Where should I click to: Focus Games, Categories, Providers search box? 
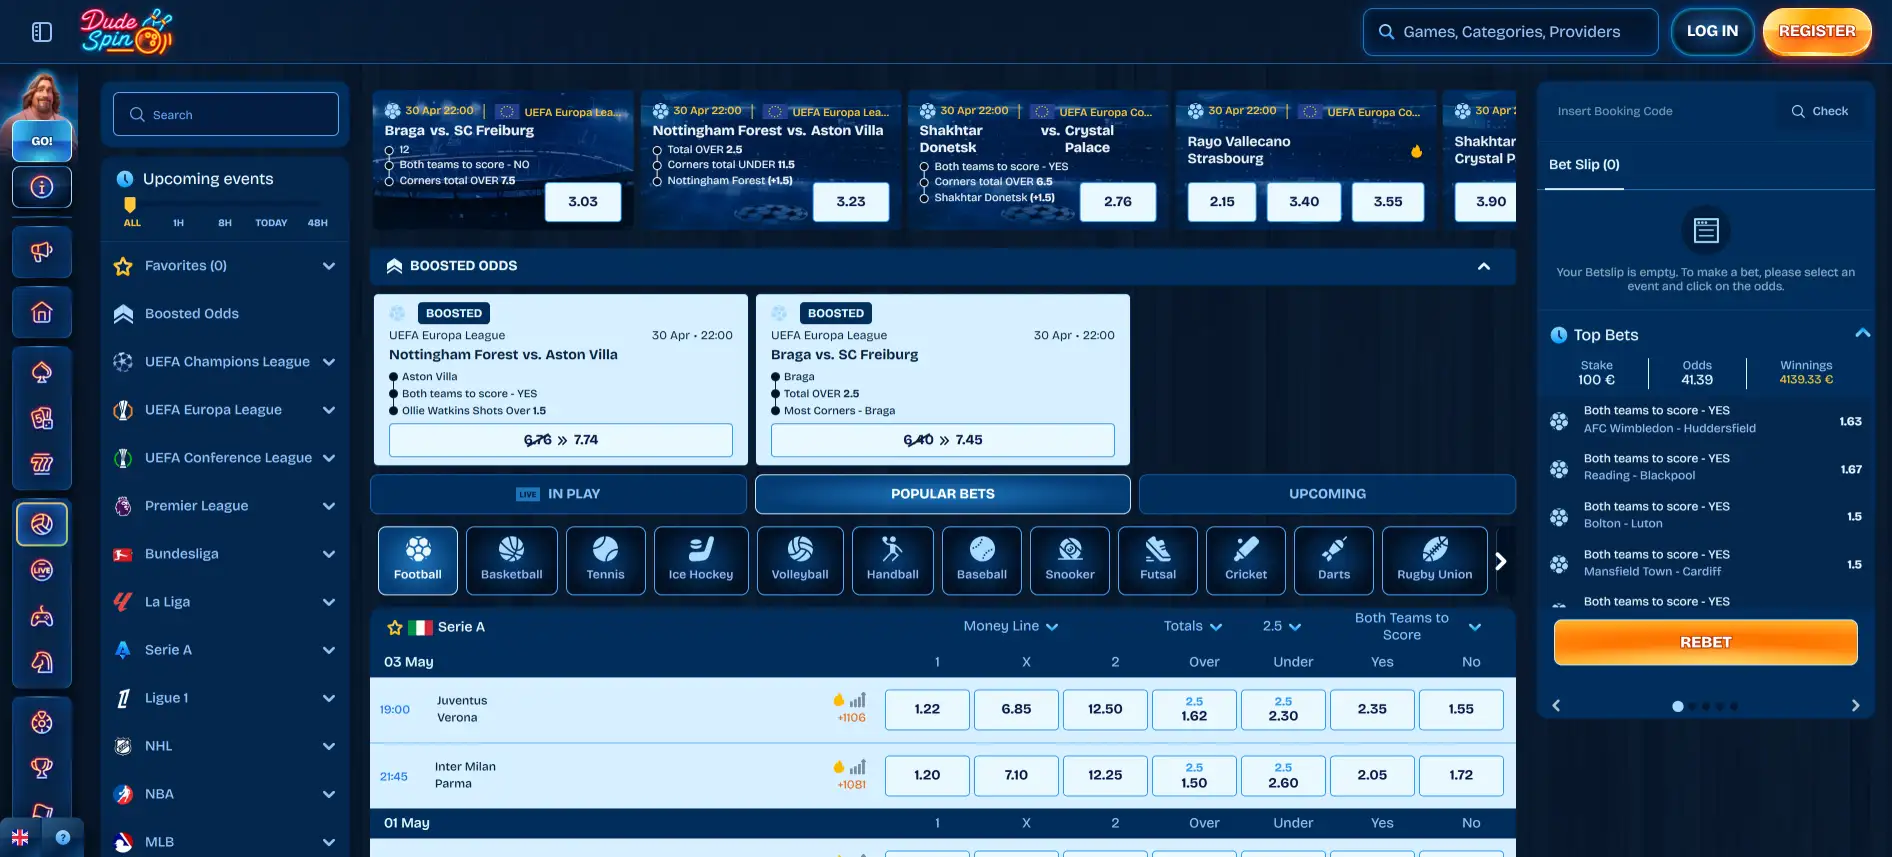1510,32
